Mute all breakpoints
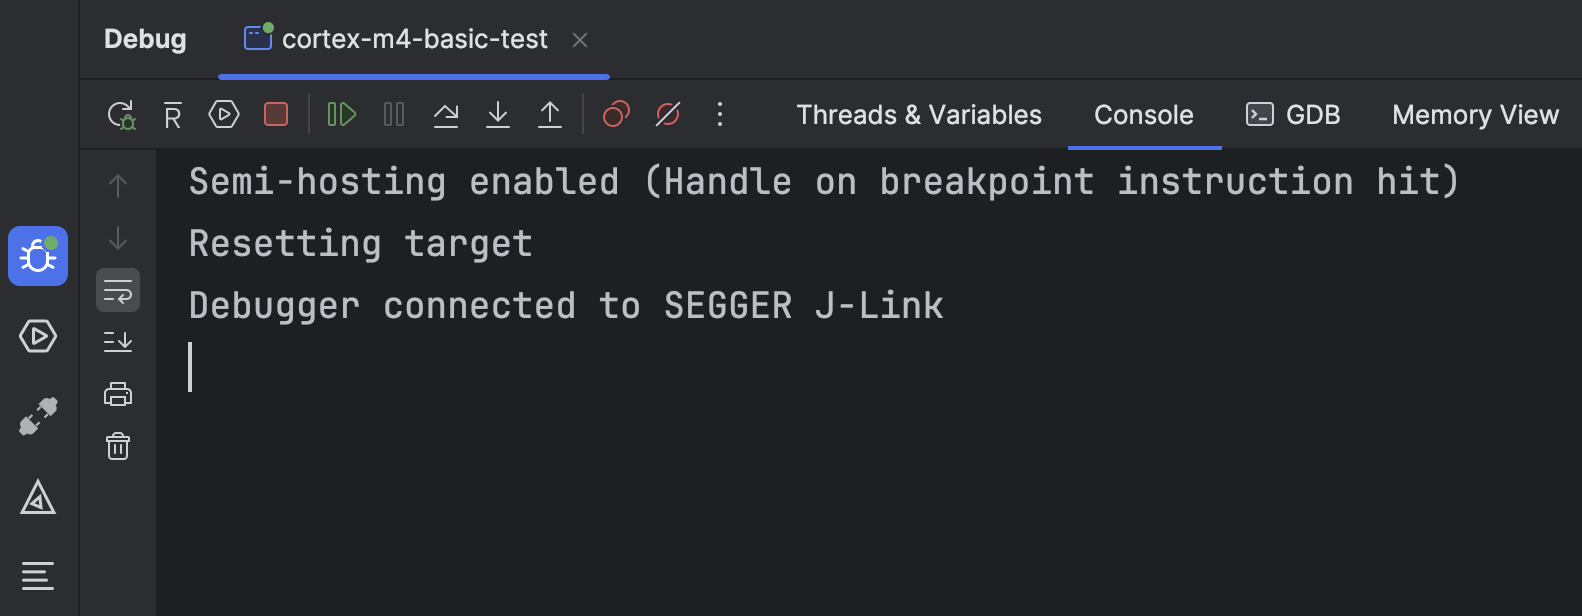 coord(667,114)
